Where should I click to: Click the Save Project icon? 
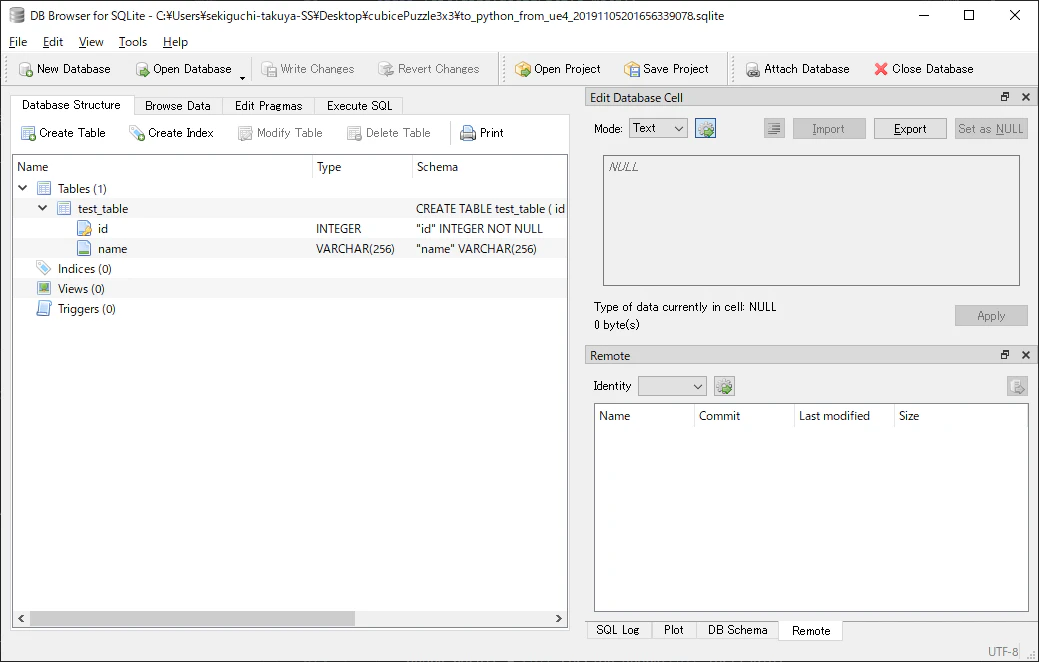631,69
